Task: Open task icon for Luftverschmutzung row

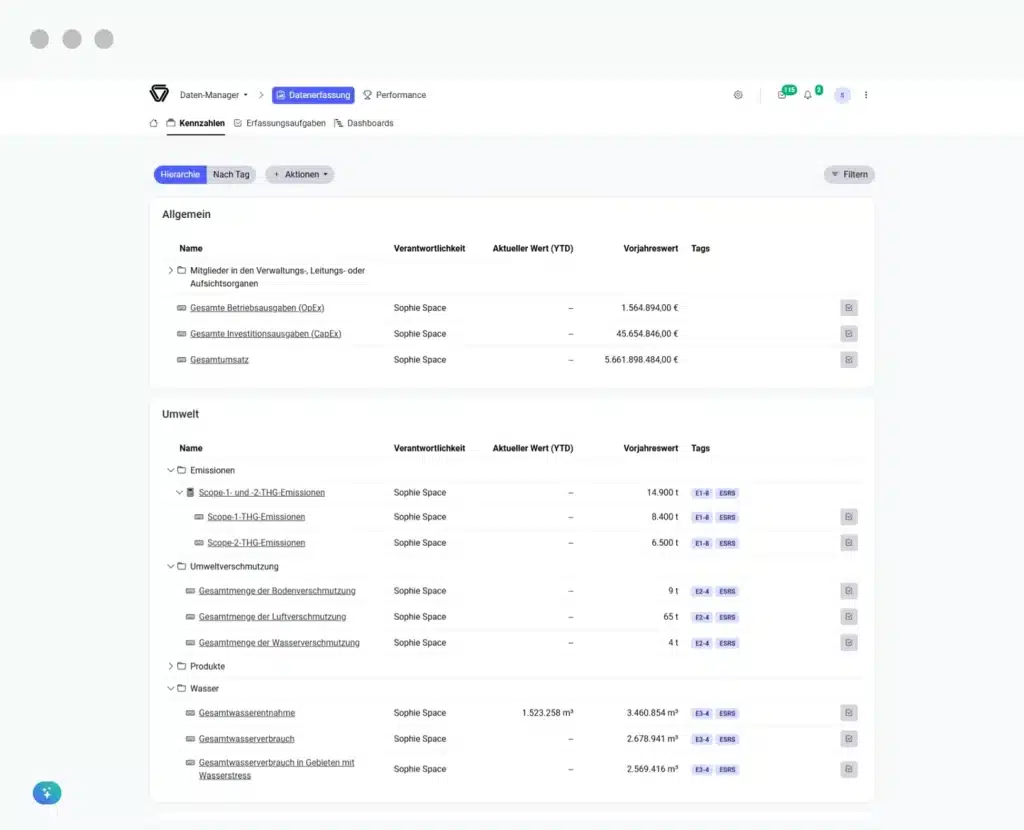Action: 849,616
